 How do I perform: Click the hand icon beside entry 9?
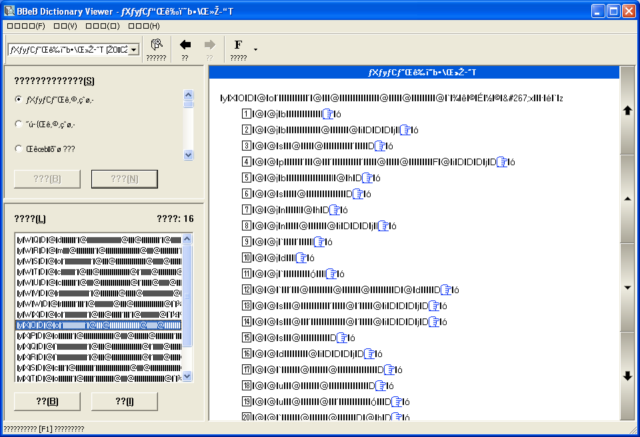click(x=319, y=242)
